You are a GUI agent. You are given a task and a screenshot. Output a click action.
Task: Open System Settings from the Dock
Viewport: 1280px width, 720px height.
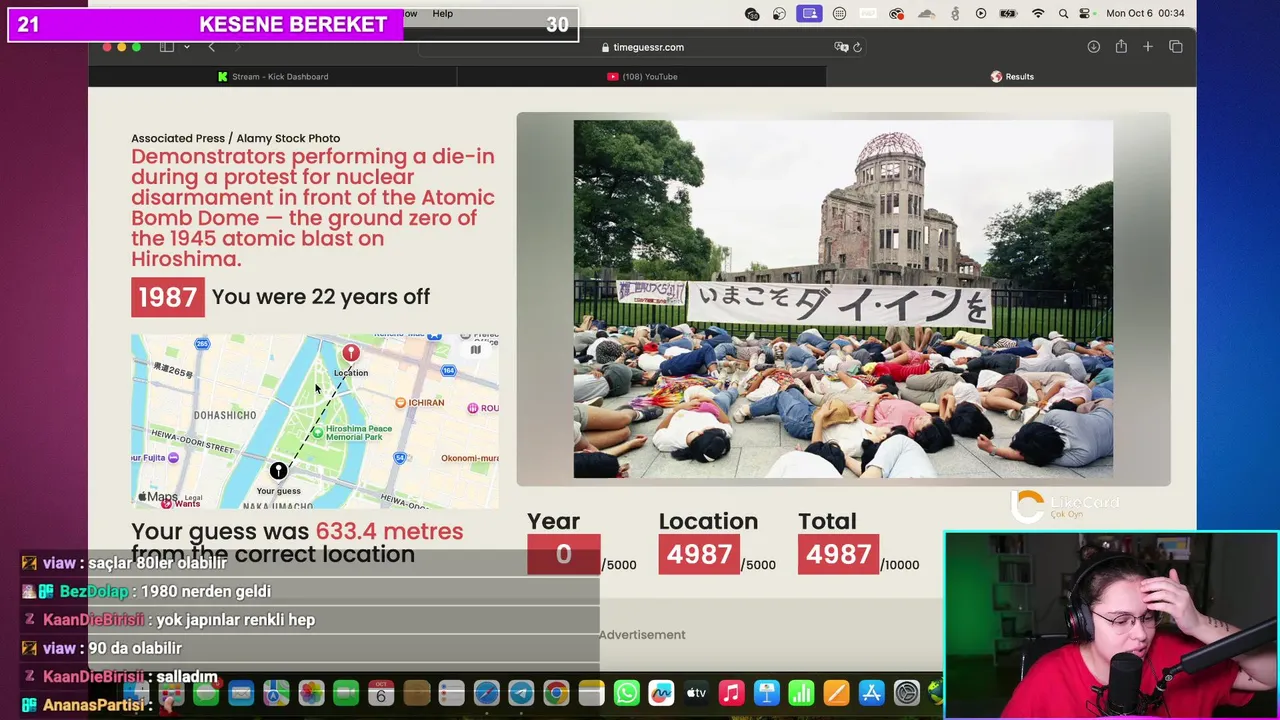tap(907, 692)
